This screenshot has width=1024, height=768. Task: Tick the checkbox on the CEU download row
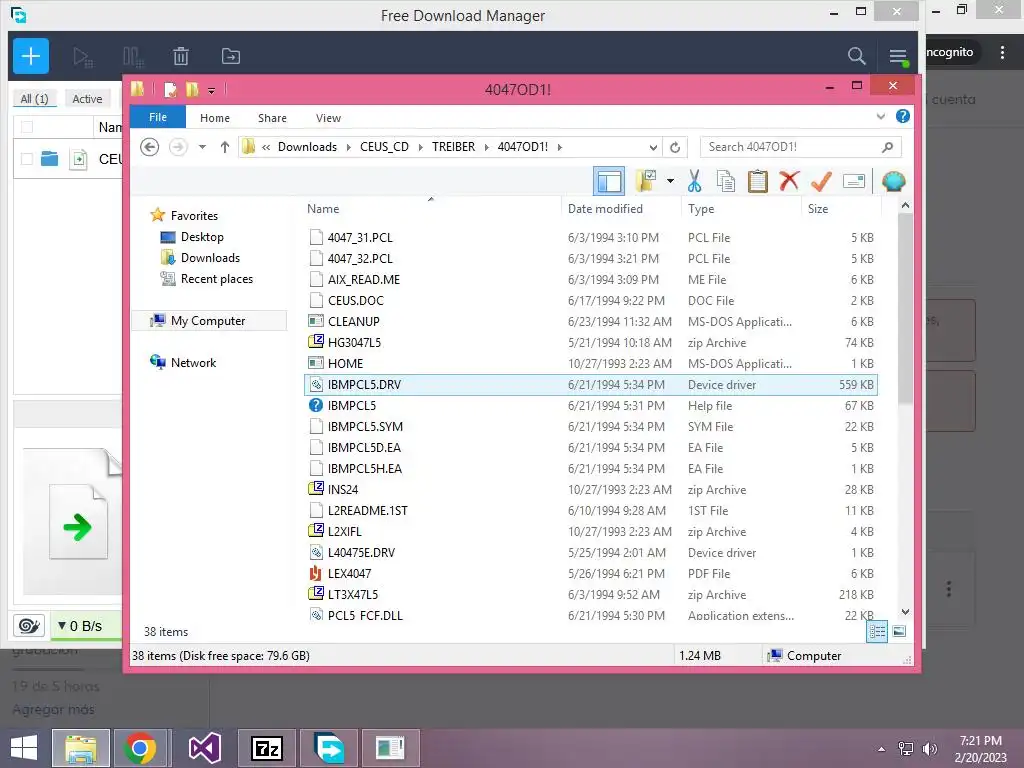tap(27, 159)
